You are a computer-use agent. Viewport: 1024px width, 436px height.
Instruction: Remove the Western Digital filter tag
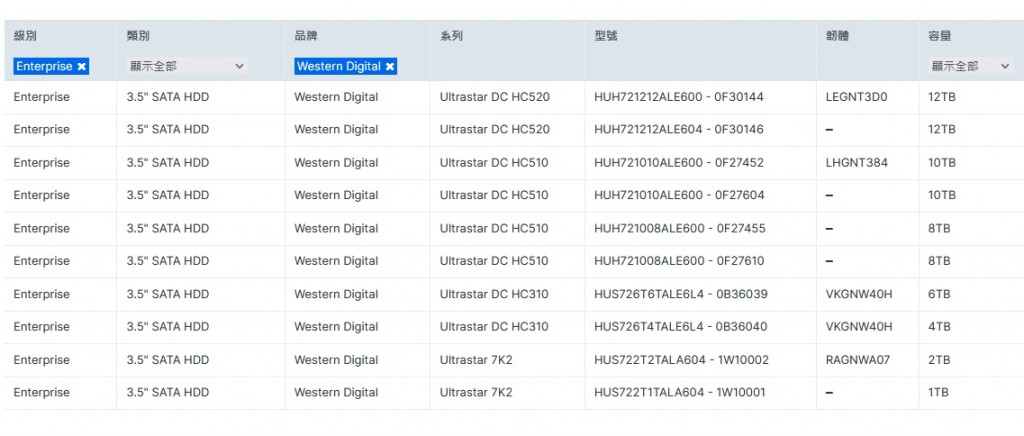390,66
